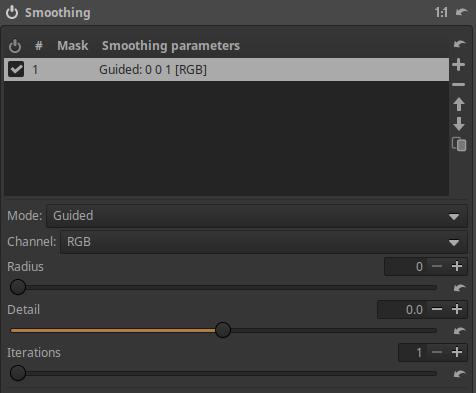476x393 pixels.
Task: Uncheck the instance 1 enable checkbox
Action: (x=16, y=69)
